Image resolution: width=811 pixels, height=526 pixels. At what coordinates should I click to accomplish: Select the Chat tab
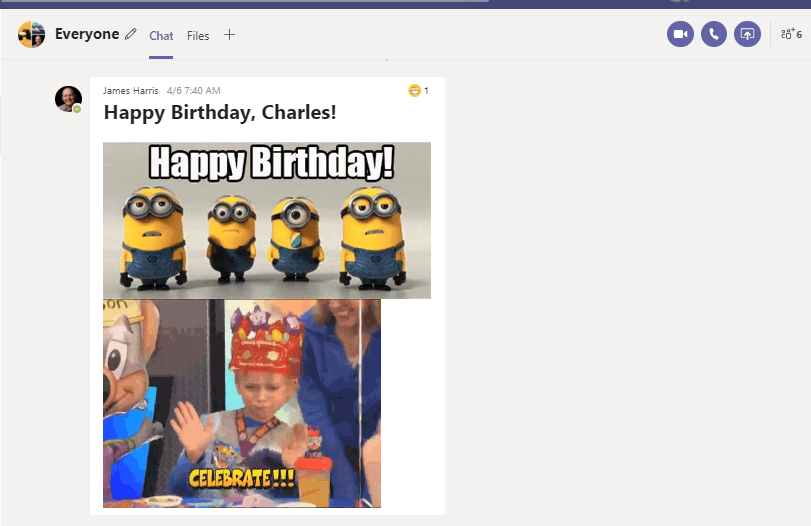(x=161, y=36)
